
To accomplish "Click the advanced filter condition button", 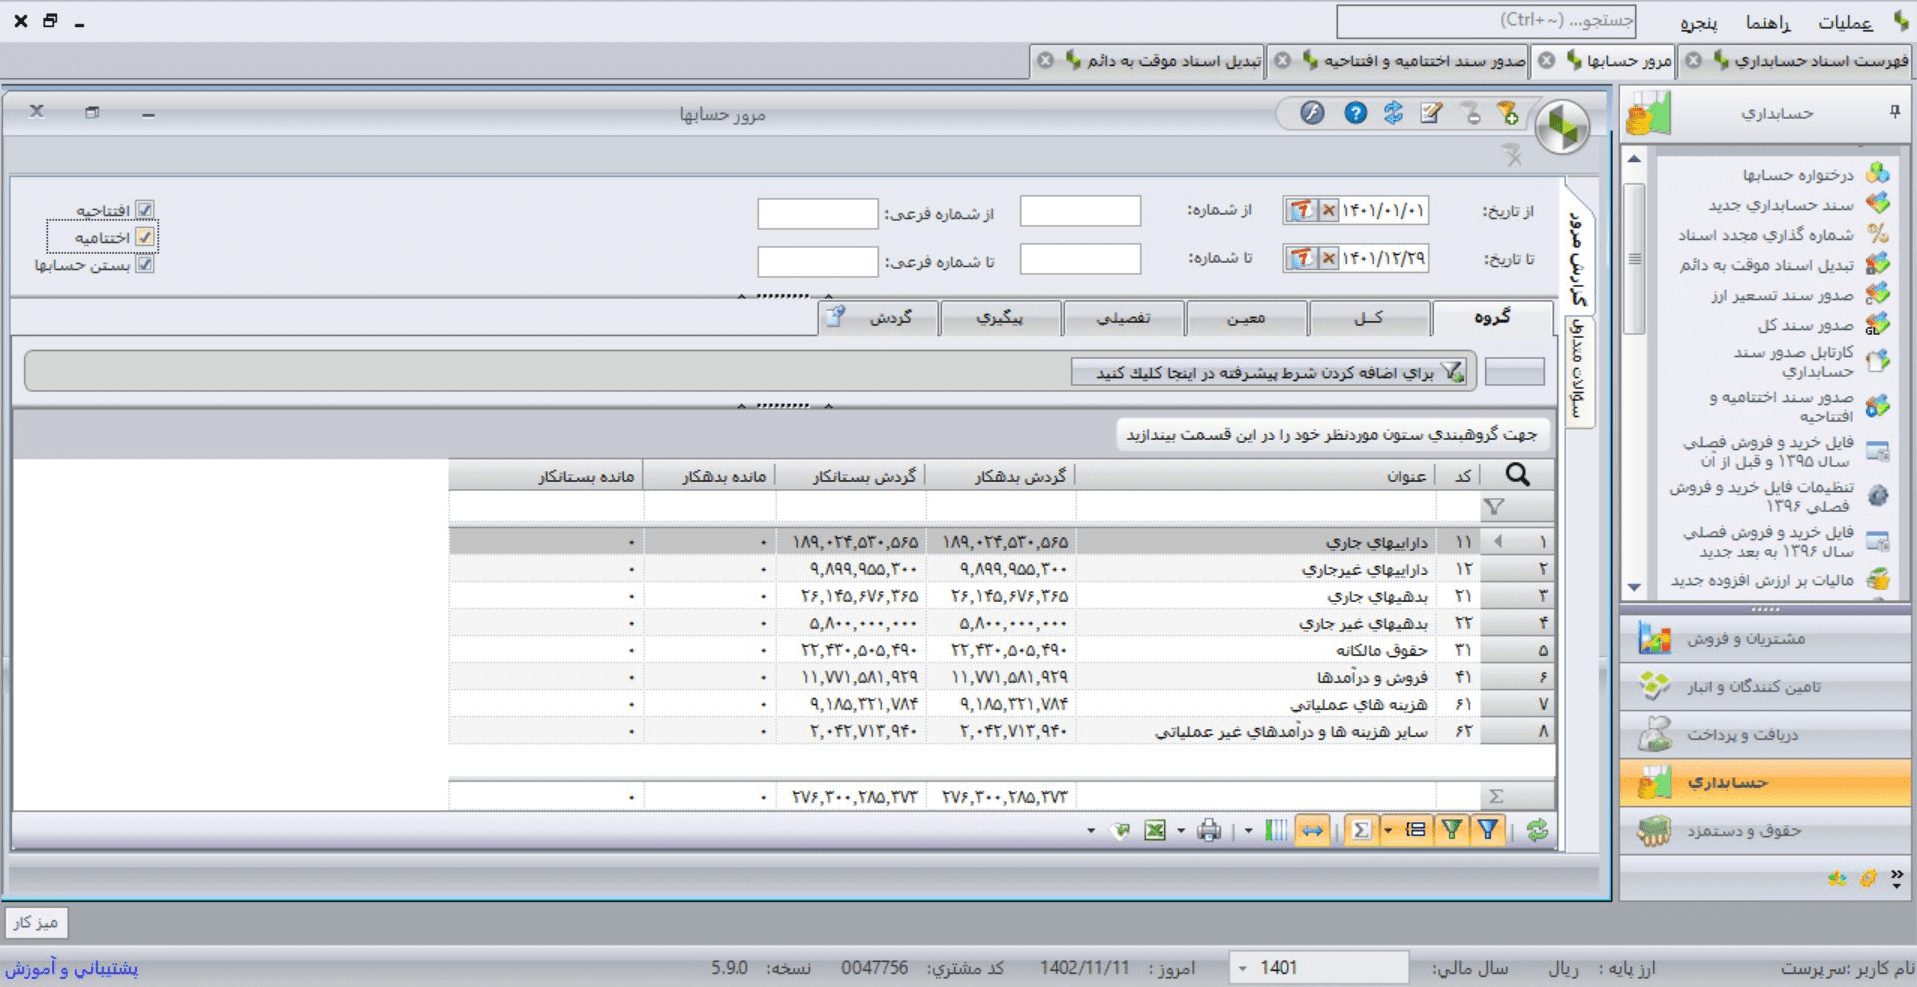I will 1272,372.
